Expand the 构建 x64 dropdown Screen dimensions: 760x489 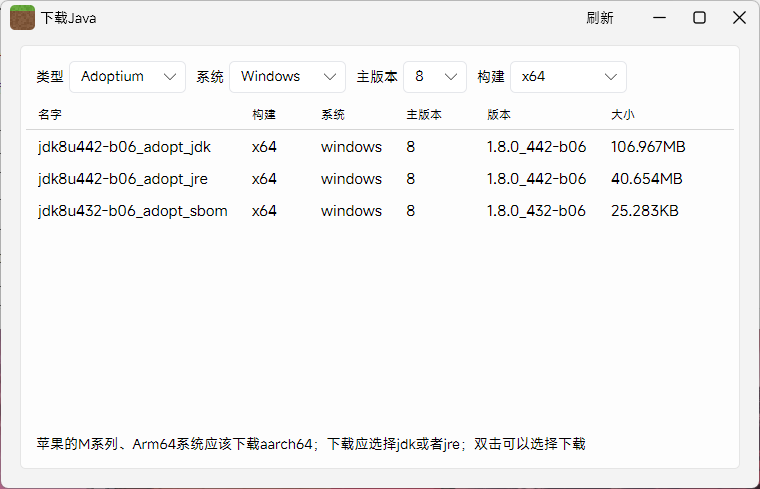pyautogui.click(x=568, y=77)
